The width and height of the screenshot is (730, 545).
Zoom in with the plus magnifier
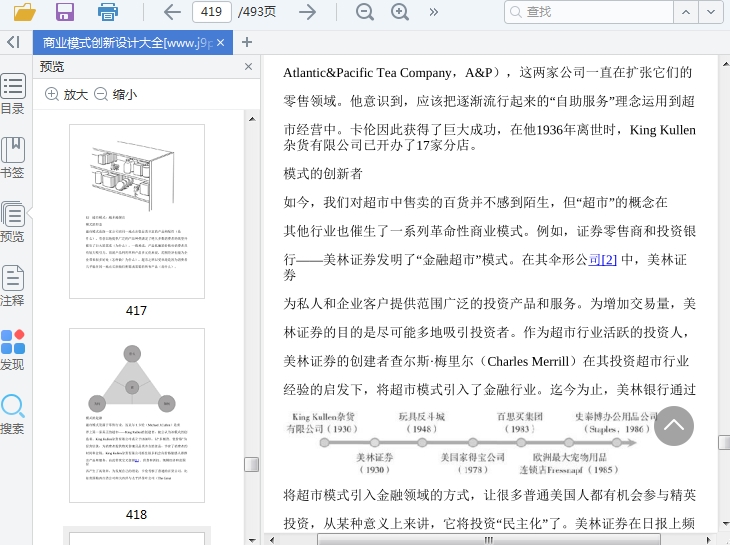coord(400,12)
